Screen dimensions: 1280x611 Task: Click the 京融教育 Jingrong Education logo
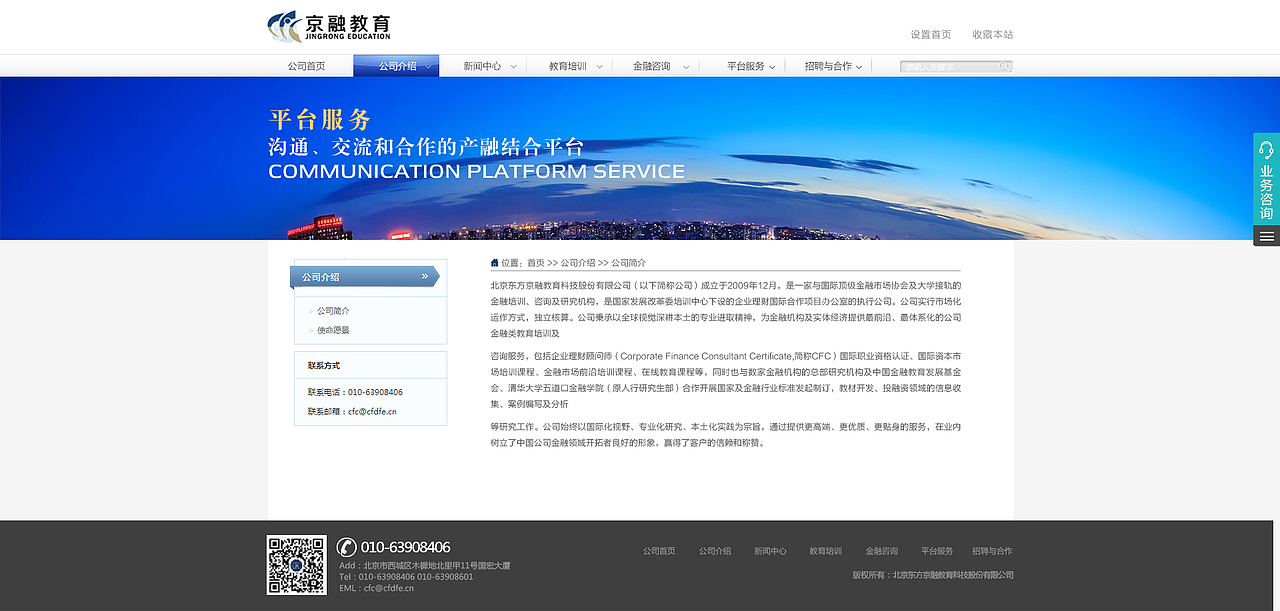329,27
